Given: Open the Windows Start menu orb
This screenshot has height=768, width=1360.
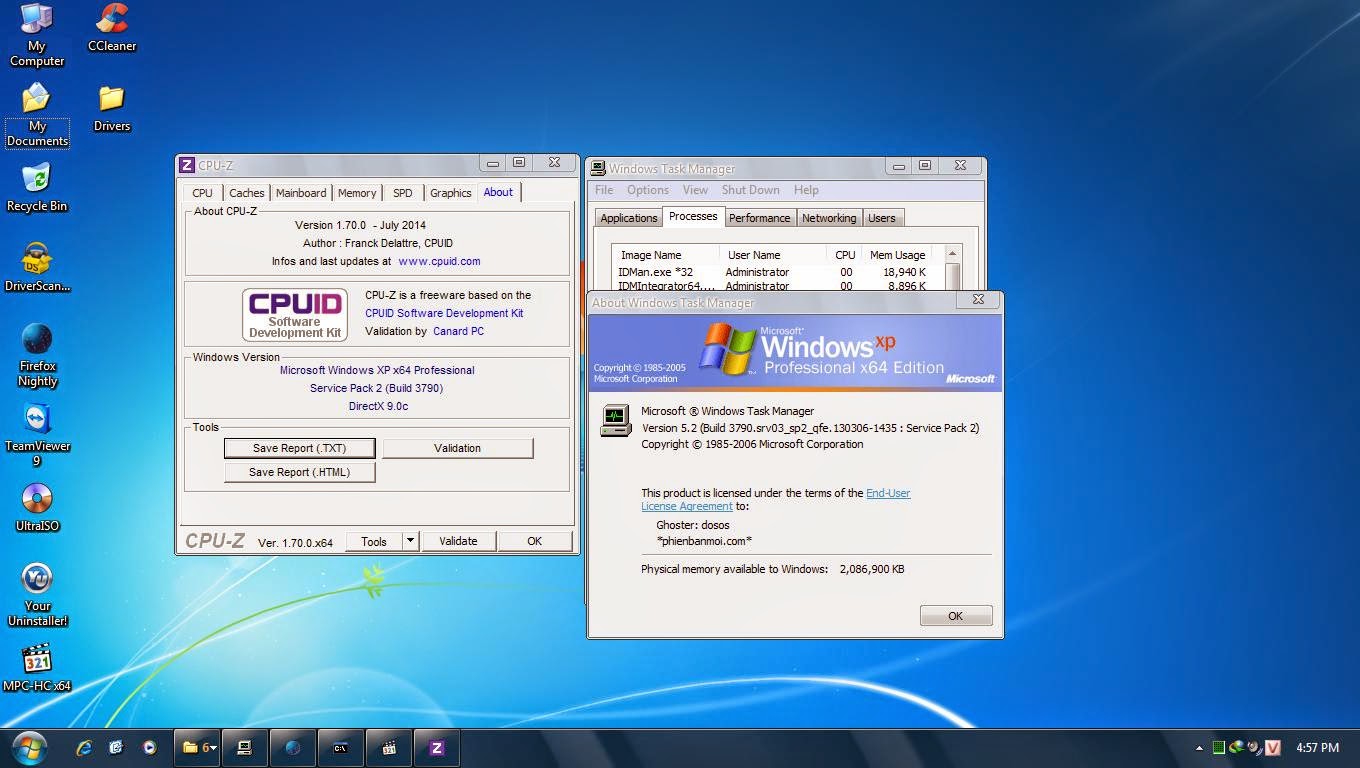Looking at the screenshot, I should click(x=29, y=747).
